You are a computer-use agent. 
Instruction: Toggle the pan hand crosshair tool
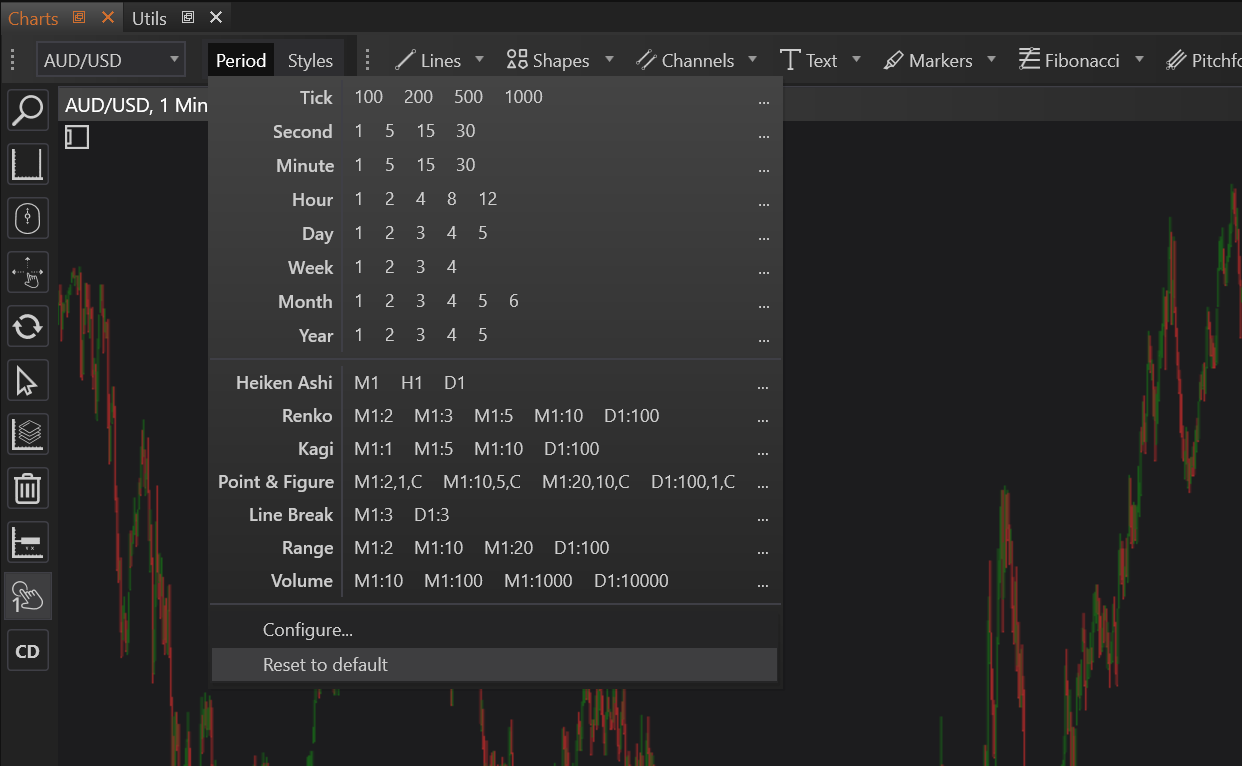[27, 272]
